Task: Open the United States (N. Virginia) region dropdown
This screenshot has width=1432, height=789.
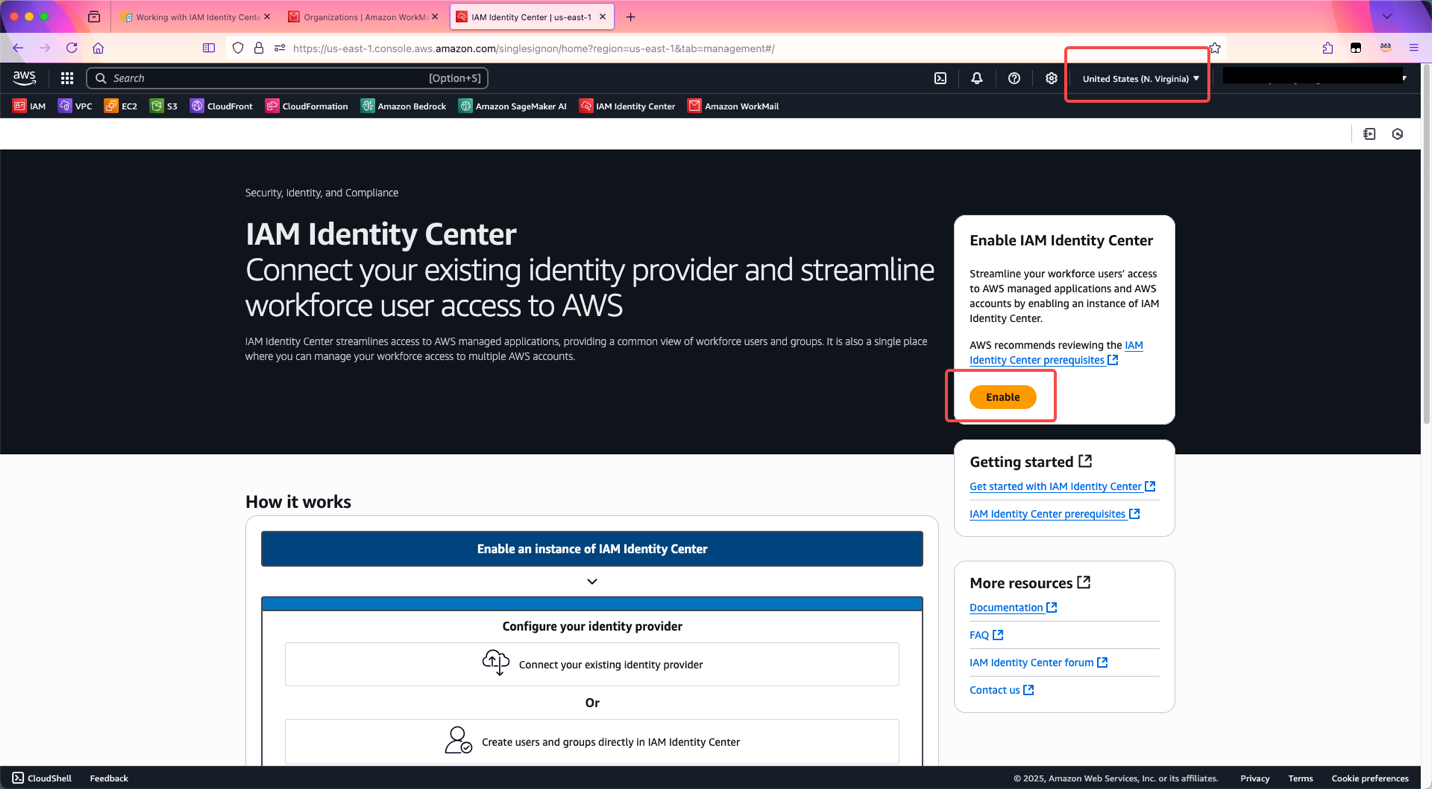Action: (1140, 78)
